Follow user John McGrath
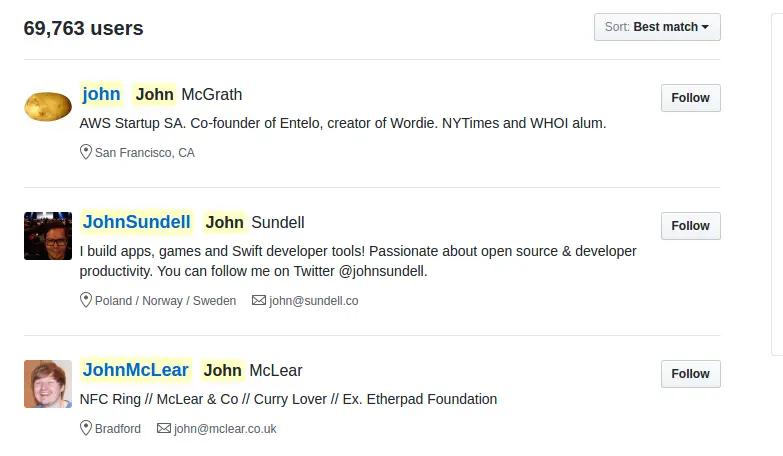This screenshot has height=456, width=783. 690,98
